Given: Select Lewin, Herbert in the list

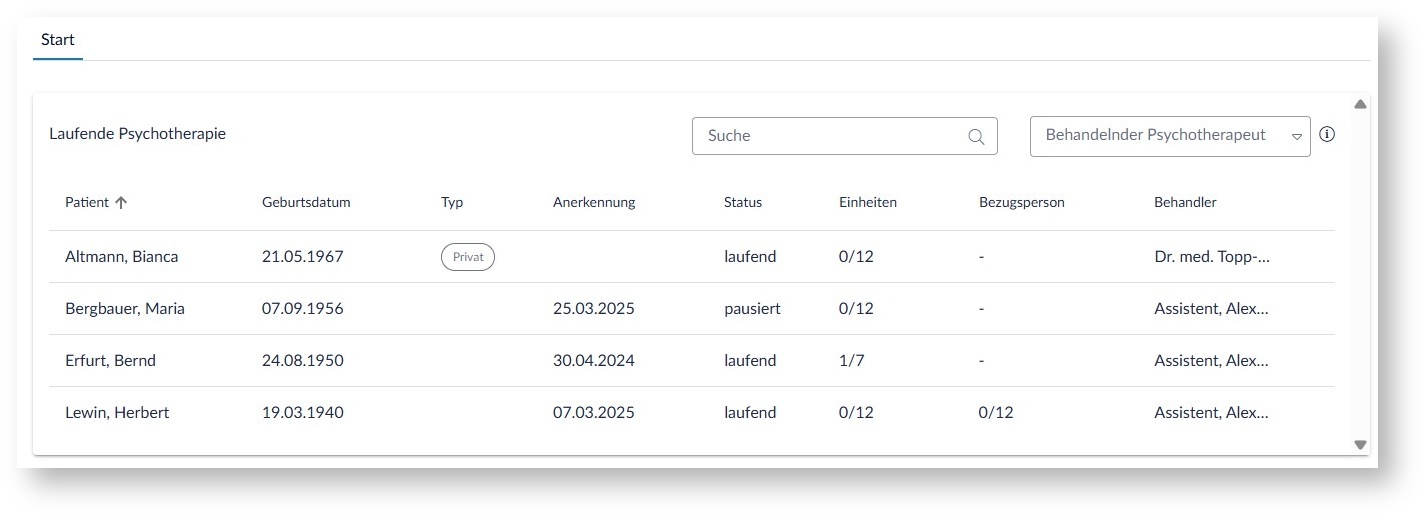Looking at the screenshot, I should click(x=117, y=413).
